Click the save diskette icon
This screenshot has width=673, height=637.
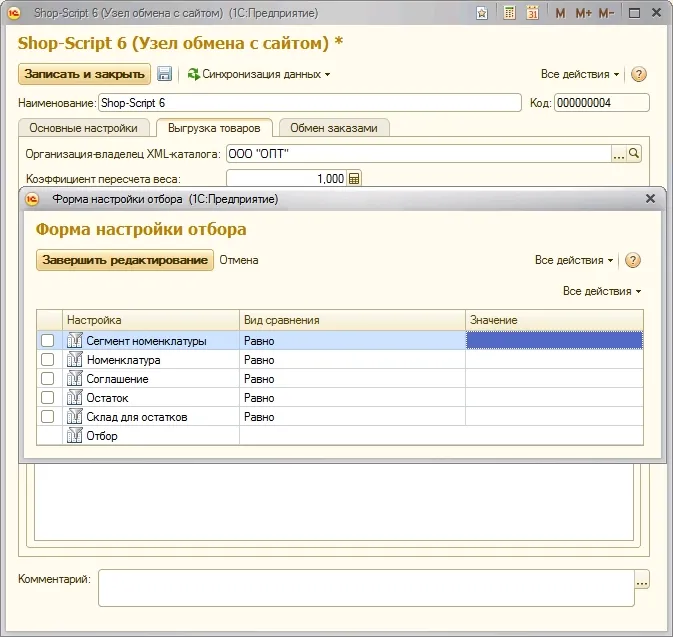[165, 74]
